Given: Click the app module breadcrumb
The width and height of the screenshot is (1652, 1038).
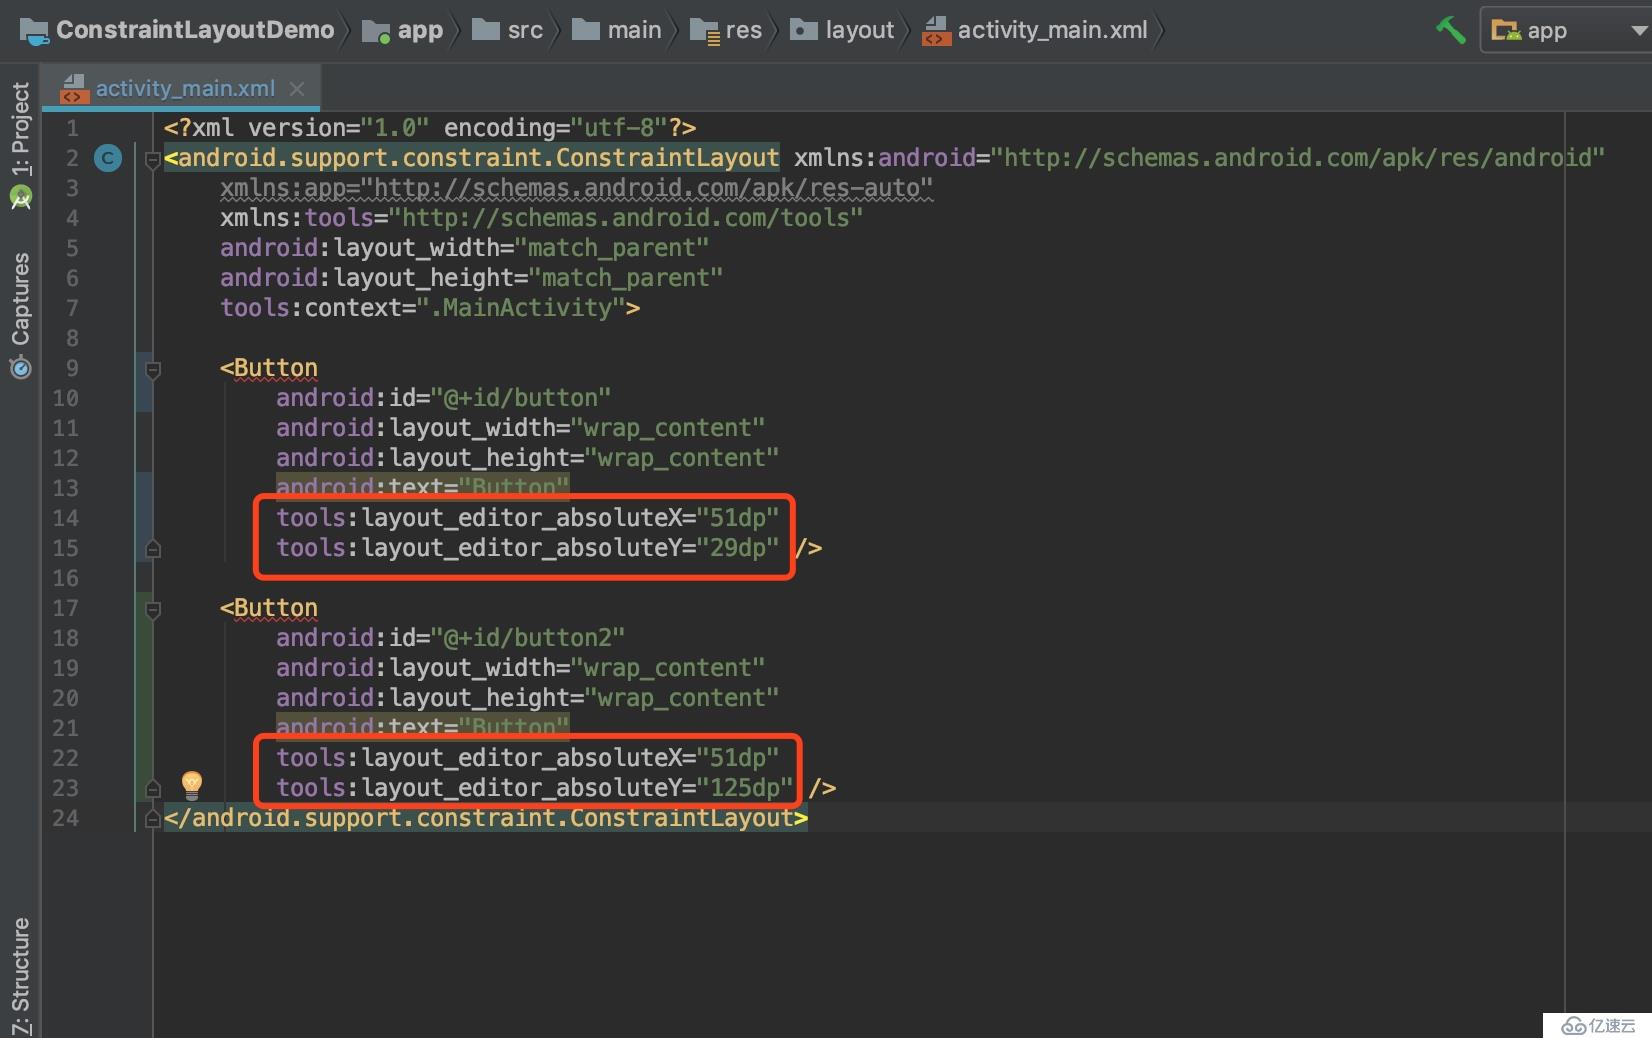Looking at the screenshot, I should coord(403,30).
